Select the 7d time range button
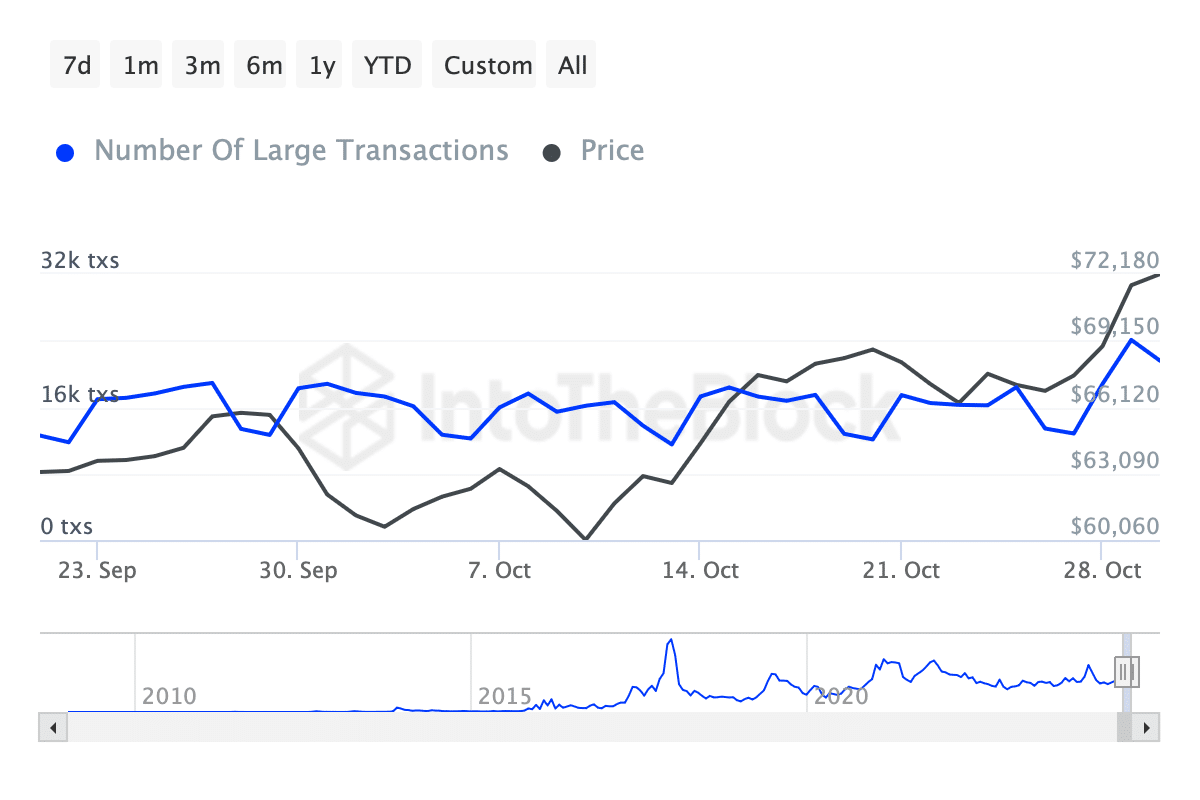The image size is (1200, 800). [x=76, y=66]
